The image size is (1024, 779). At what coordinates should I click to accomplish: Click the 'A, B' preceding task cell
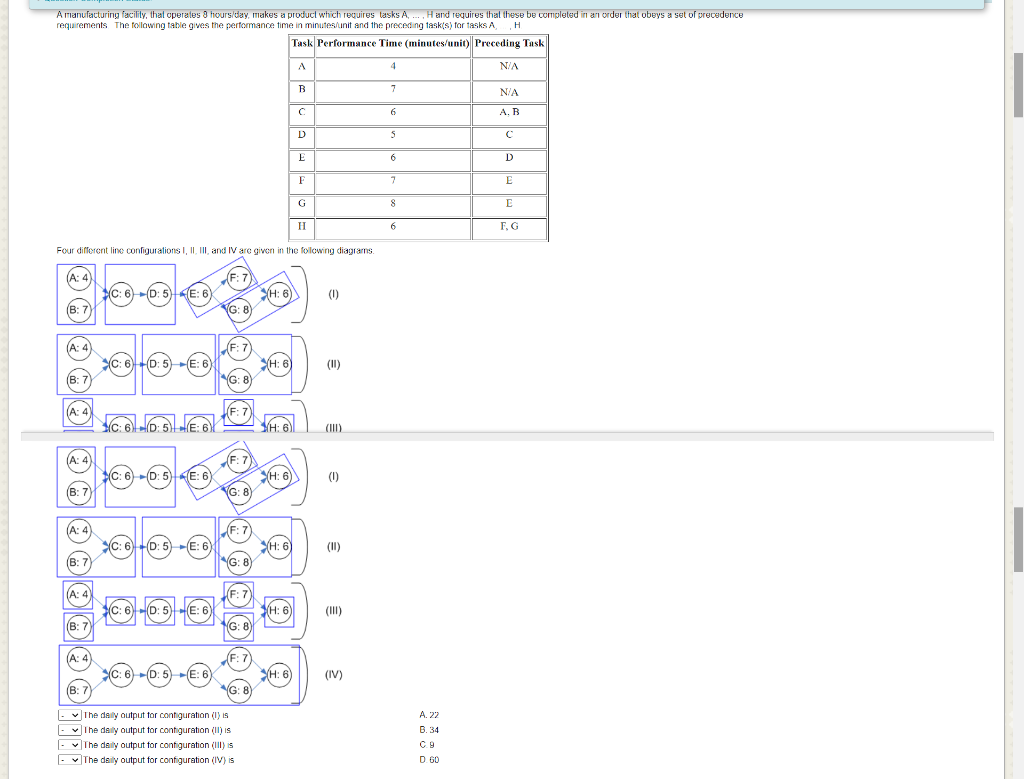click(509, 112)
